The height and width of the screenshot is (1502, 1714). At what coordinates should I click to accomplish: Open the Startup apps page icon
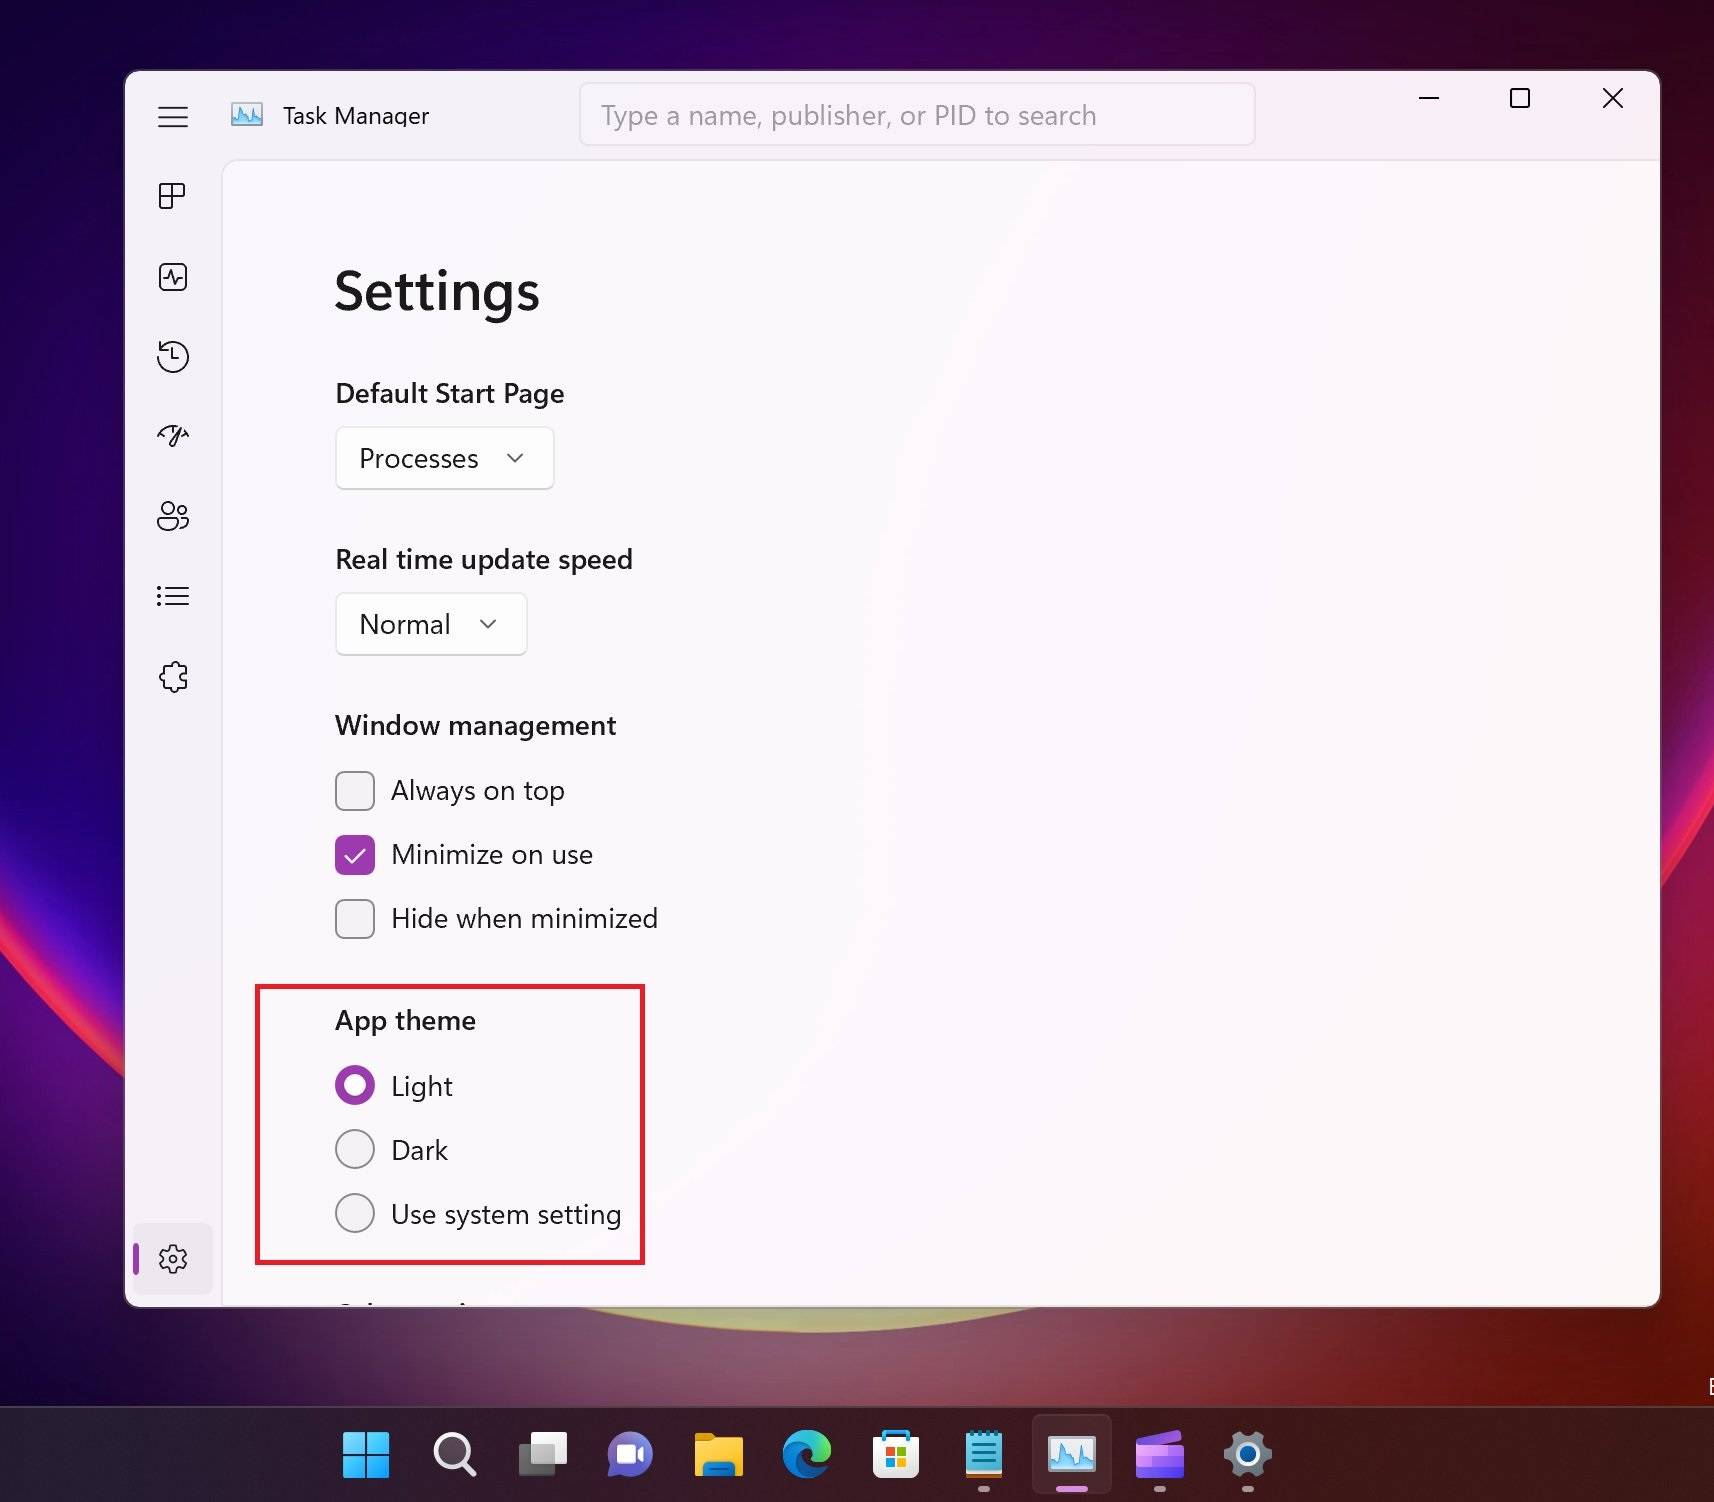point(172,436)
